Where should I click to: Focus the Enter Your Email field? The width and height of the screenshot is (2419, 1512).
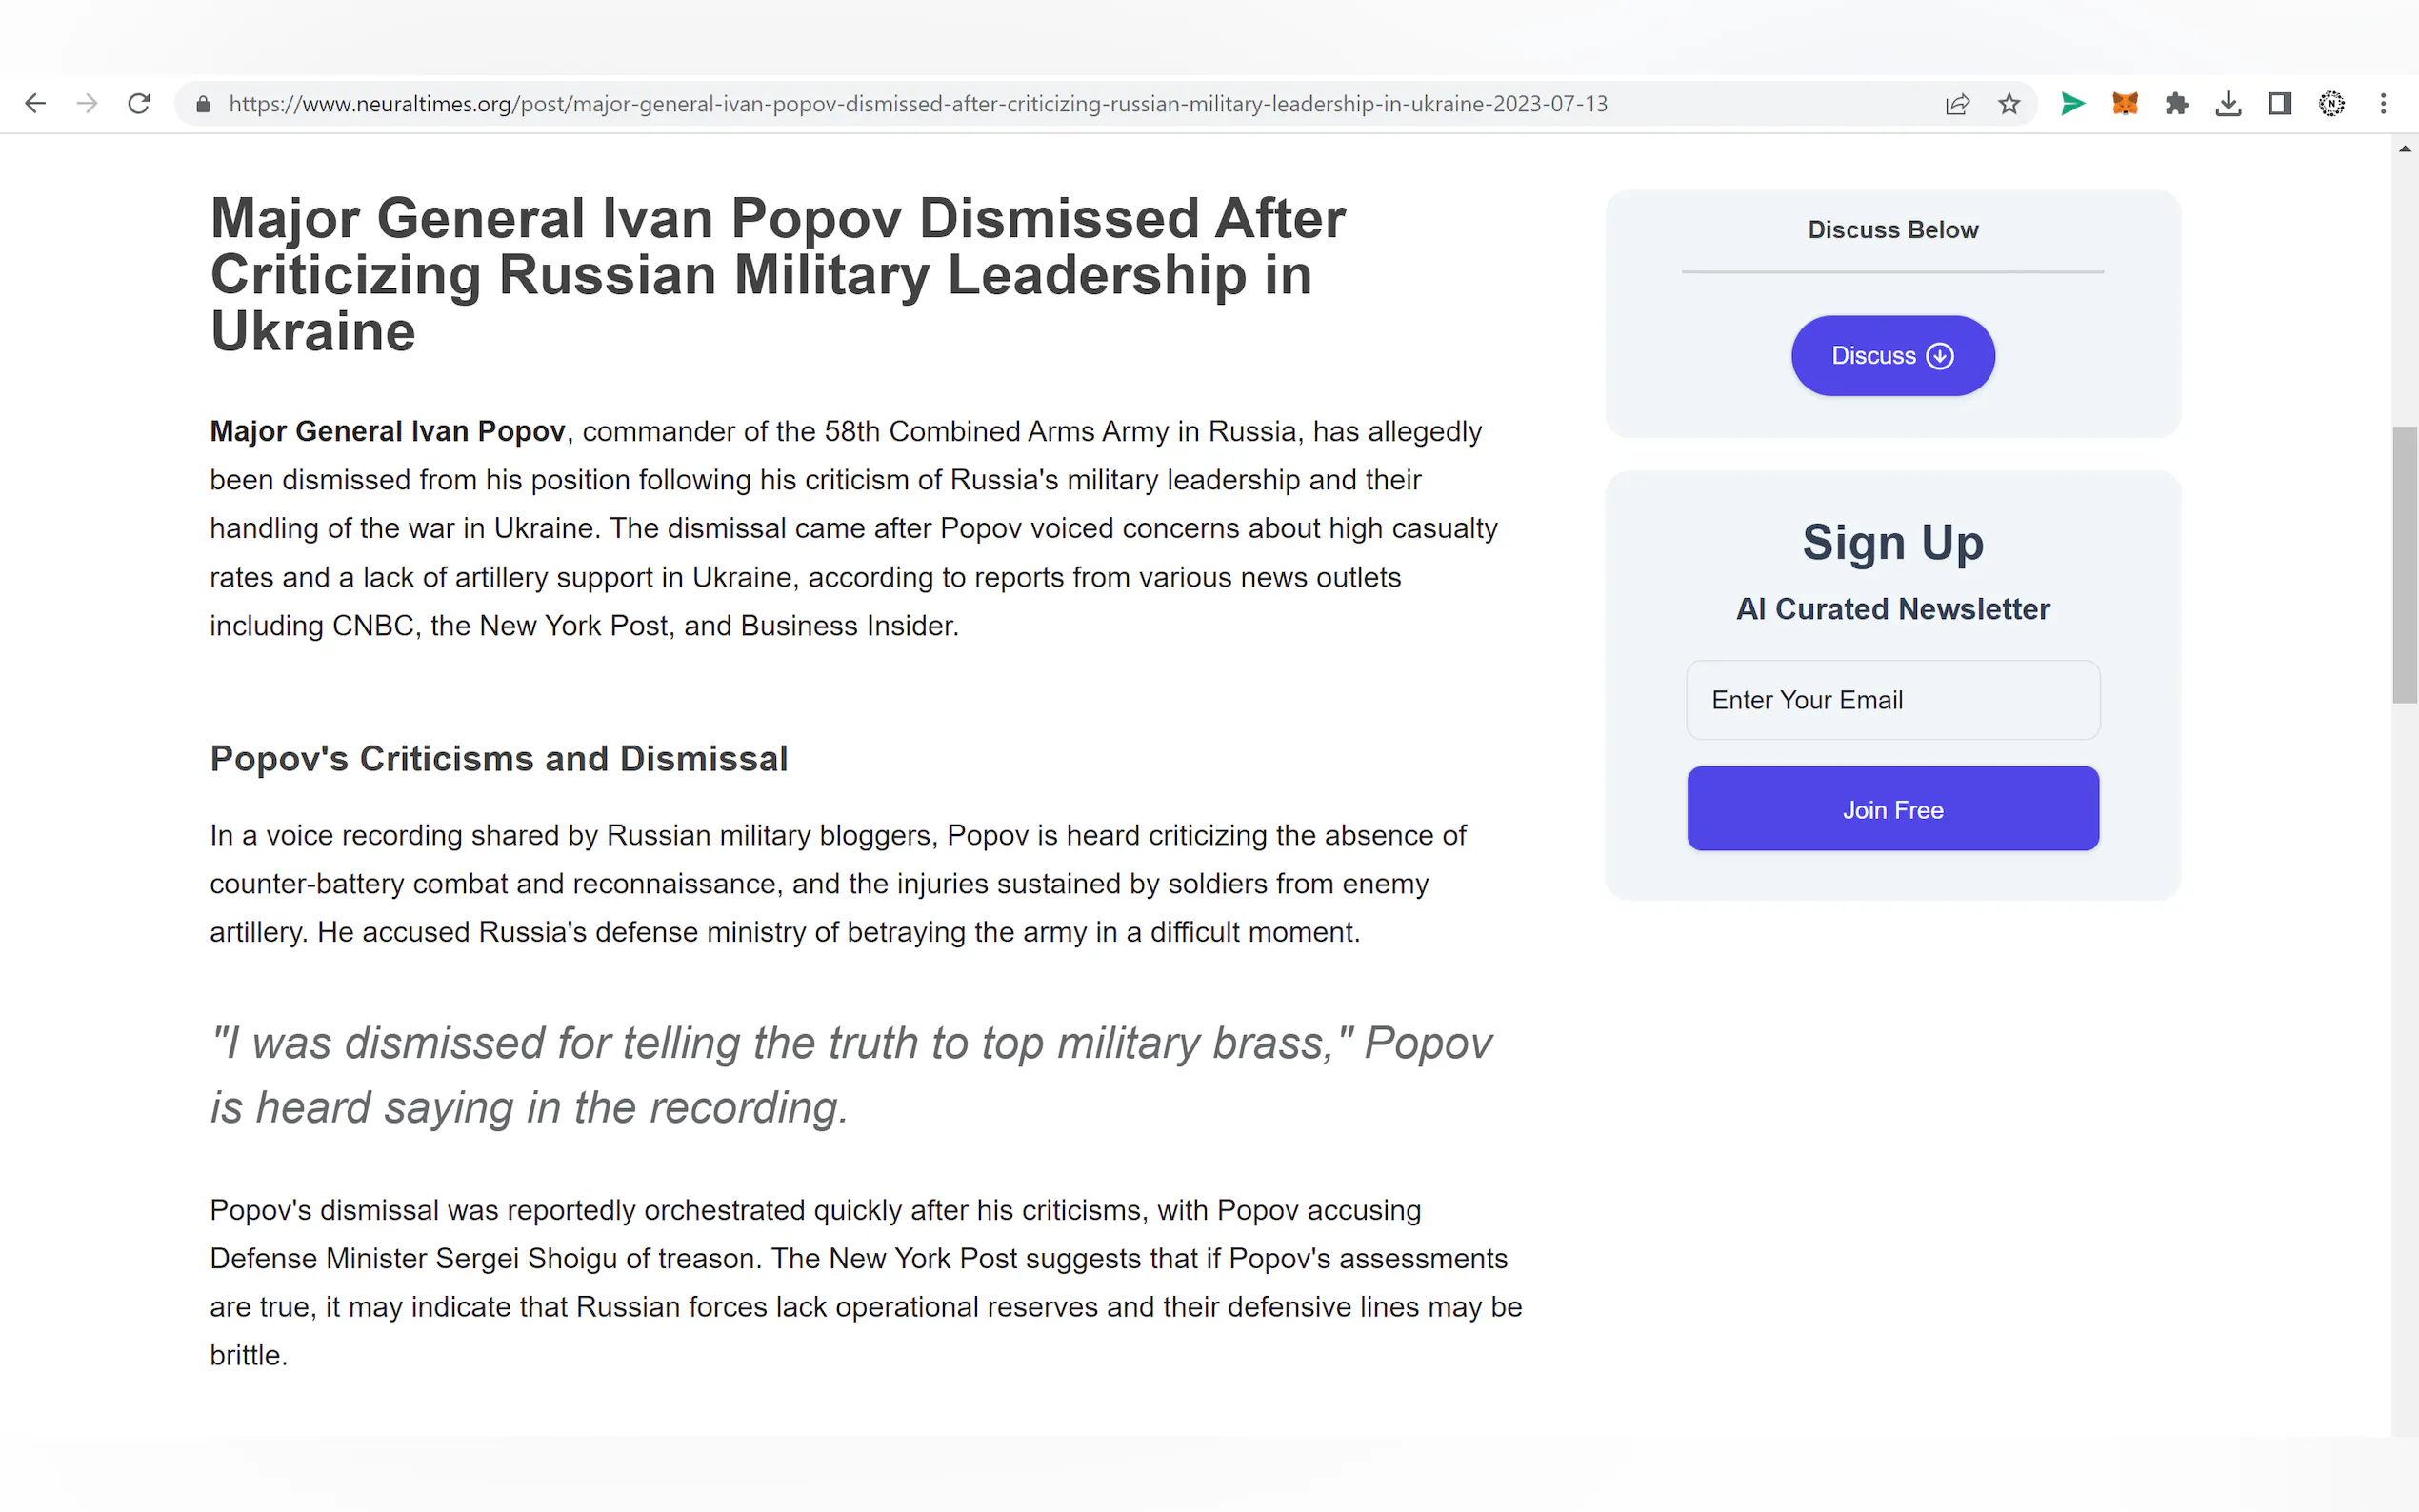[1892, 700]
